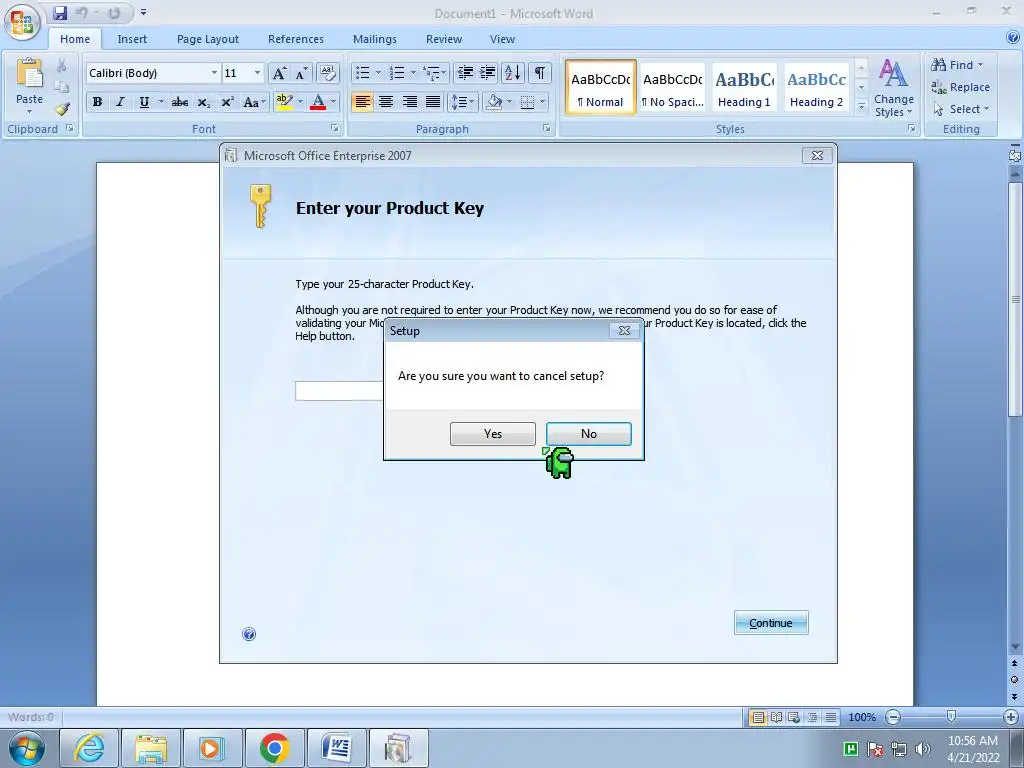Apply red font color

318,102
